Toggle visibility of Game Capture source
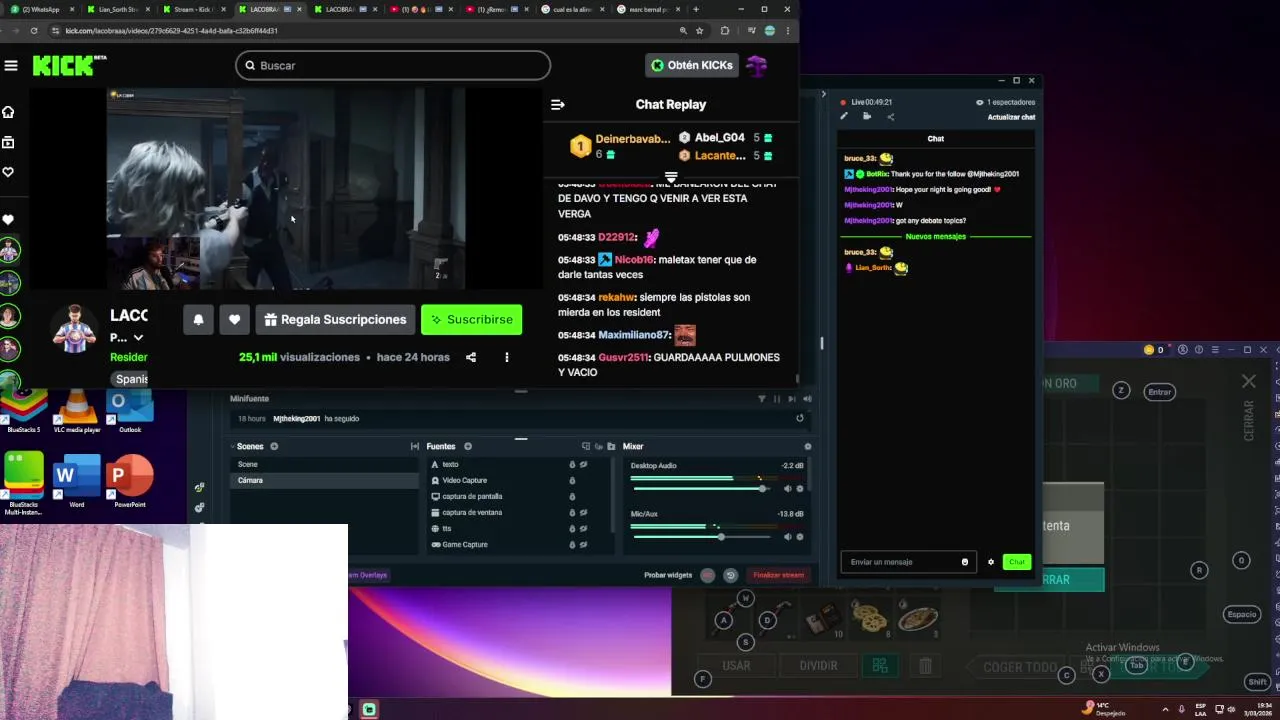Screen dimensions: 1280x720 584,545
